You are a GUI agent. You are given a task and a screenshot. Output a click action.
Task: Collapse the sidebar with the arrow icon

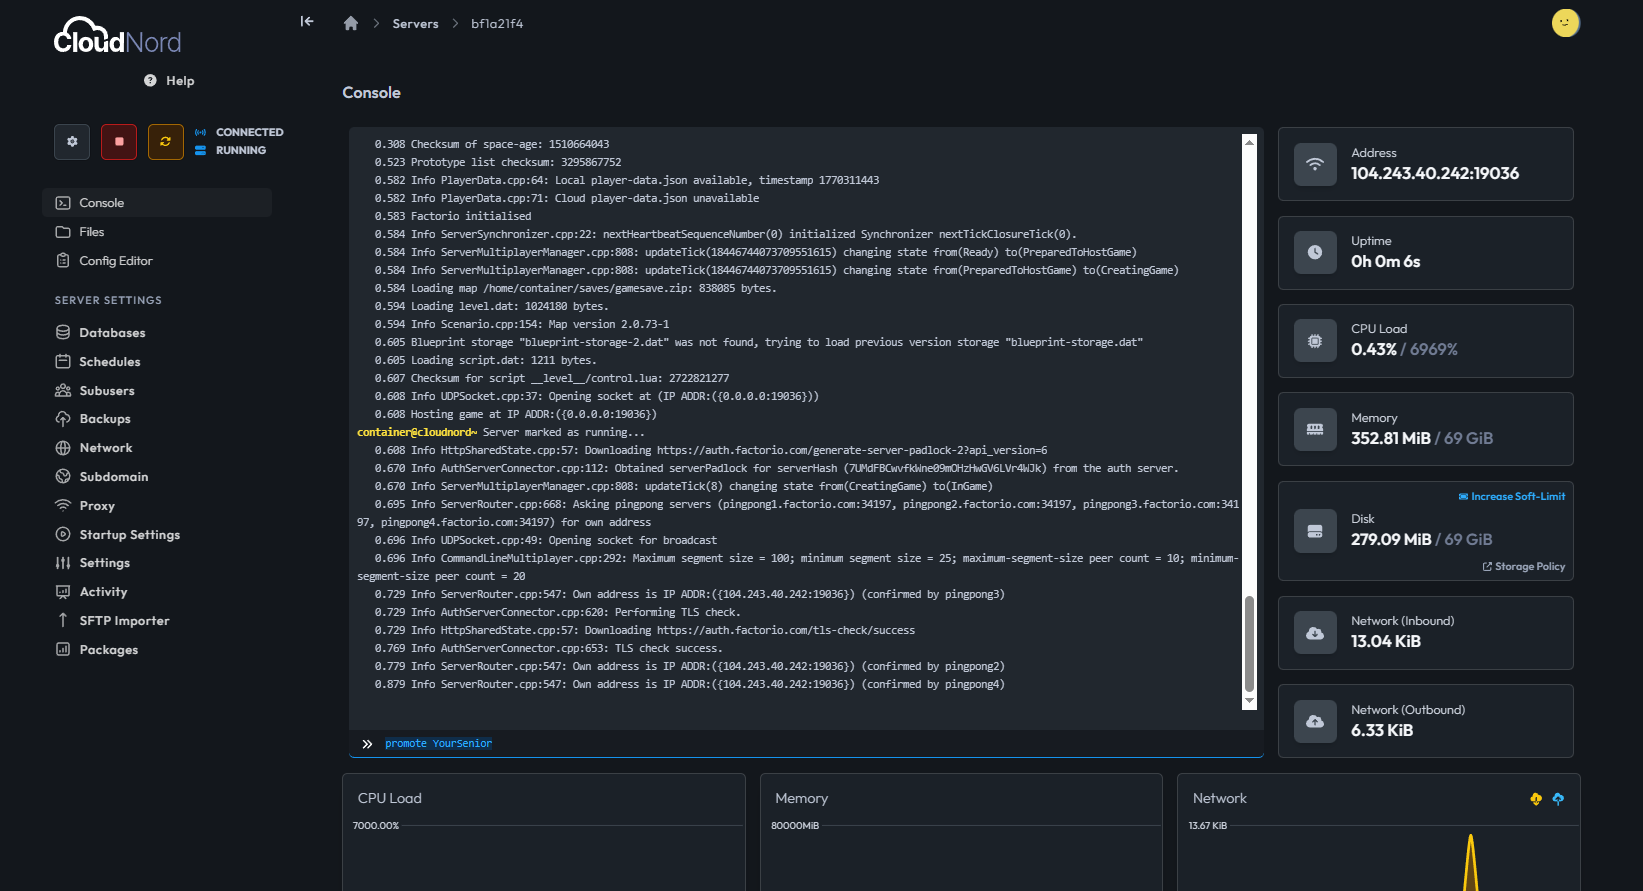tap(307, 21)
